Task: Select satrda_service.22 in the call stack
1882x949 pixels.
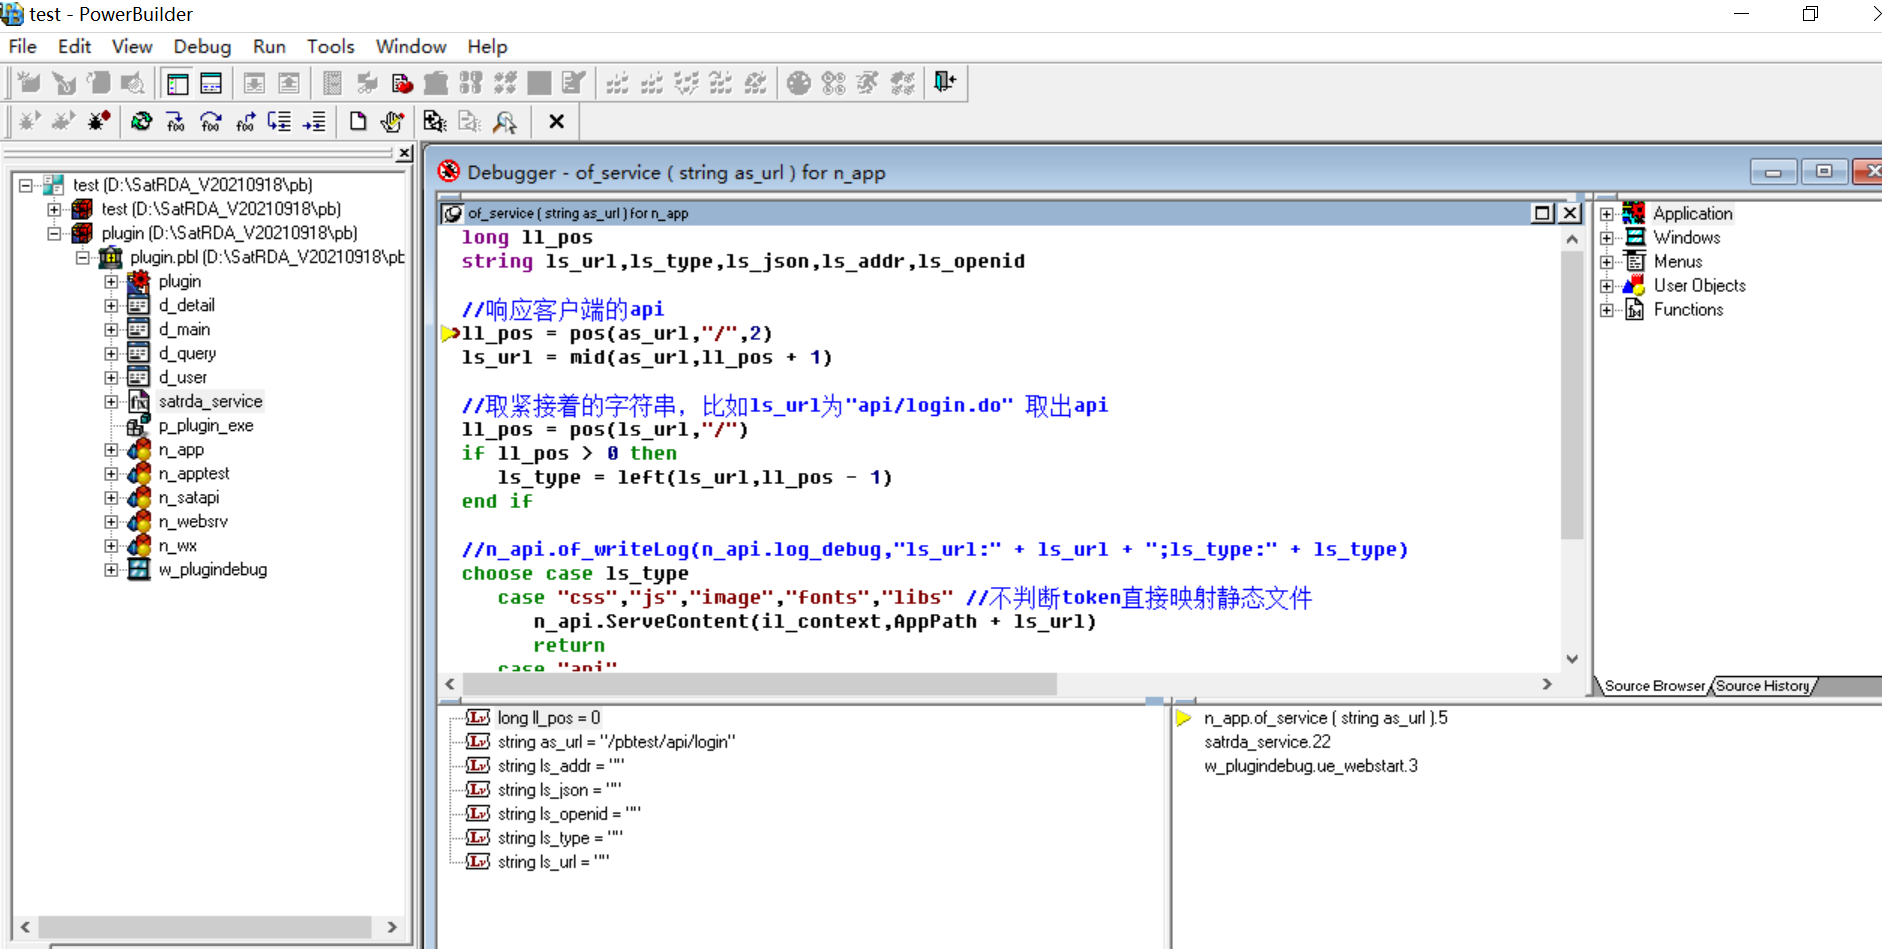Action: click(x=1268, y=741)
